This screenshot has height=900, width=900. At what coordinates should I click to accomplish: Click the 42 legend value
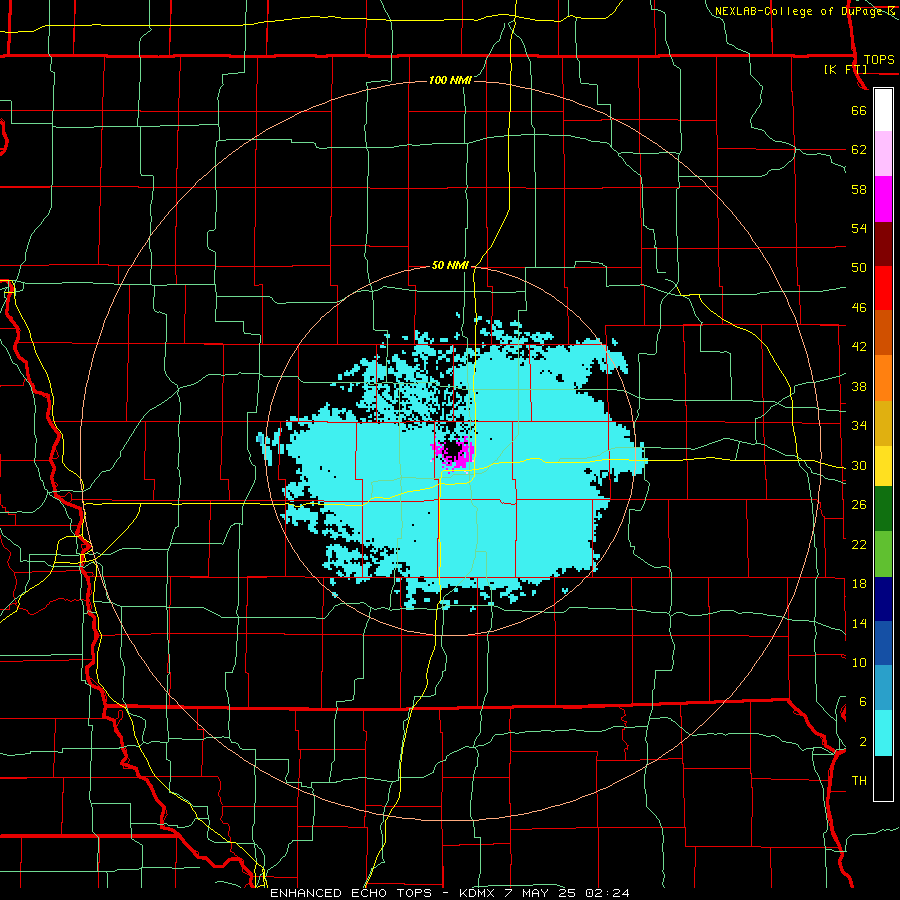(859, 346)
